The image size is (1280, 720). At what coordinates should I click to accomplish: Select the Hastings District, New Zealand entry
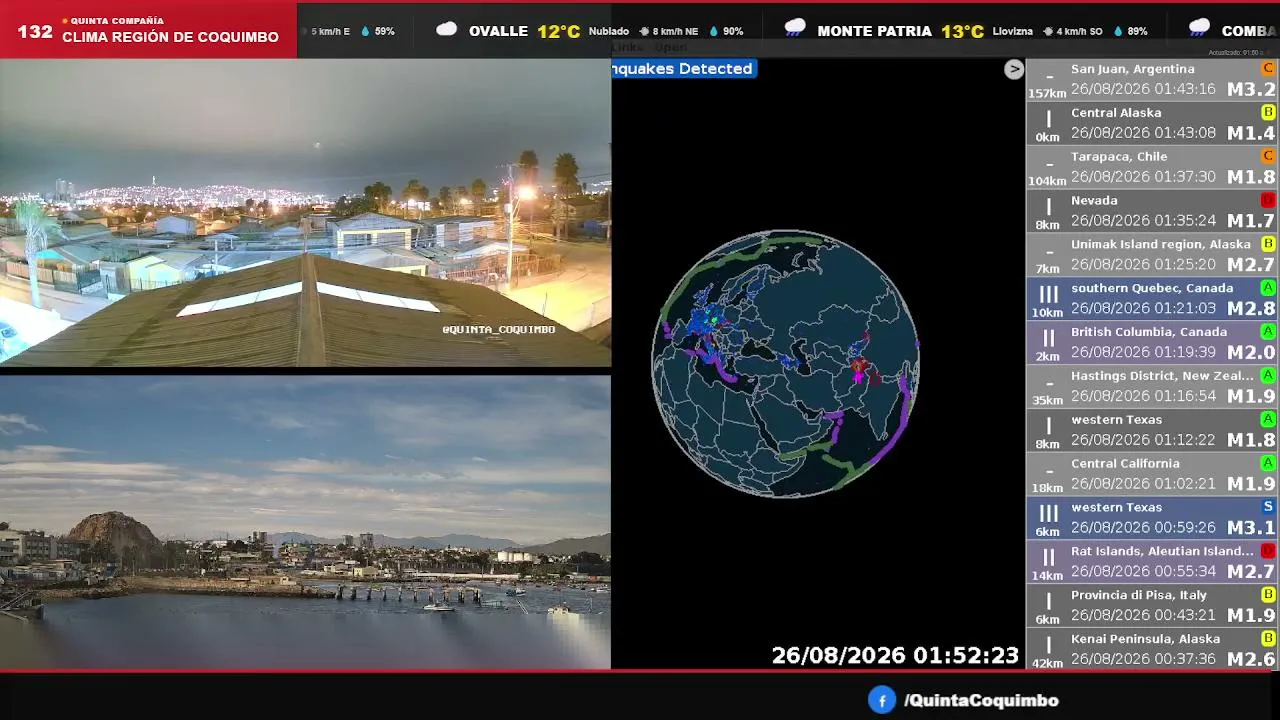click(1152, 387)
